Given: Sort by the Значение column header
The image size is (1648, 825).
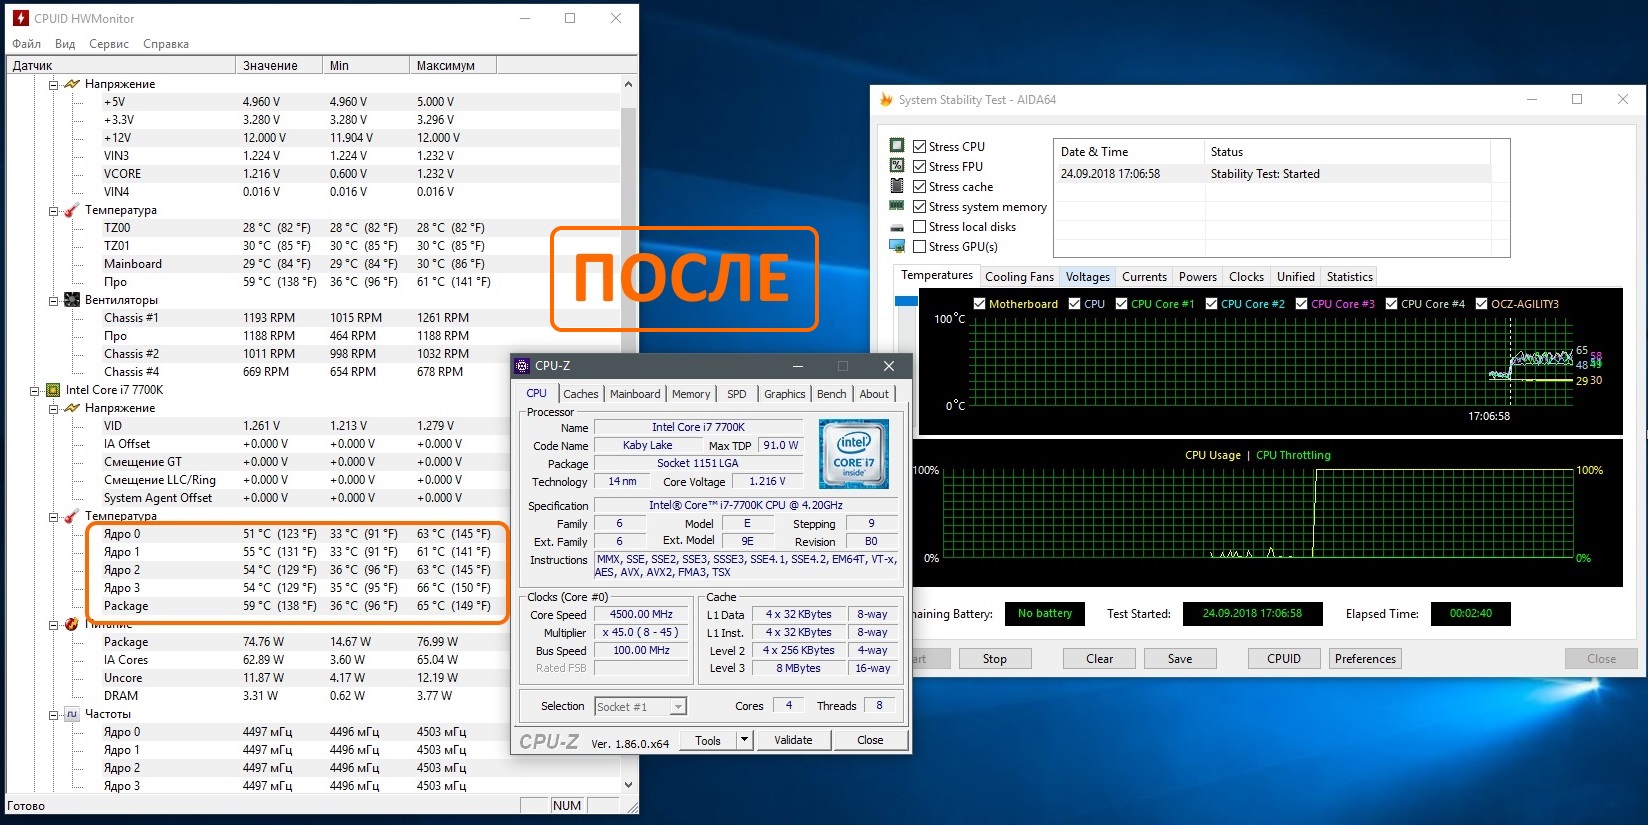Looking at the screenshot, I should click(x=279, y=66).
